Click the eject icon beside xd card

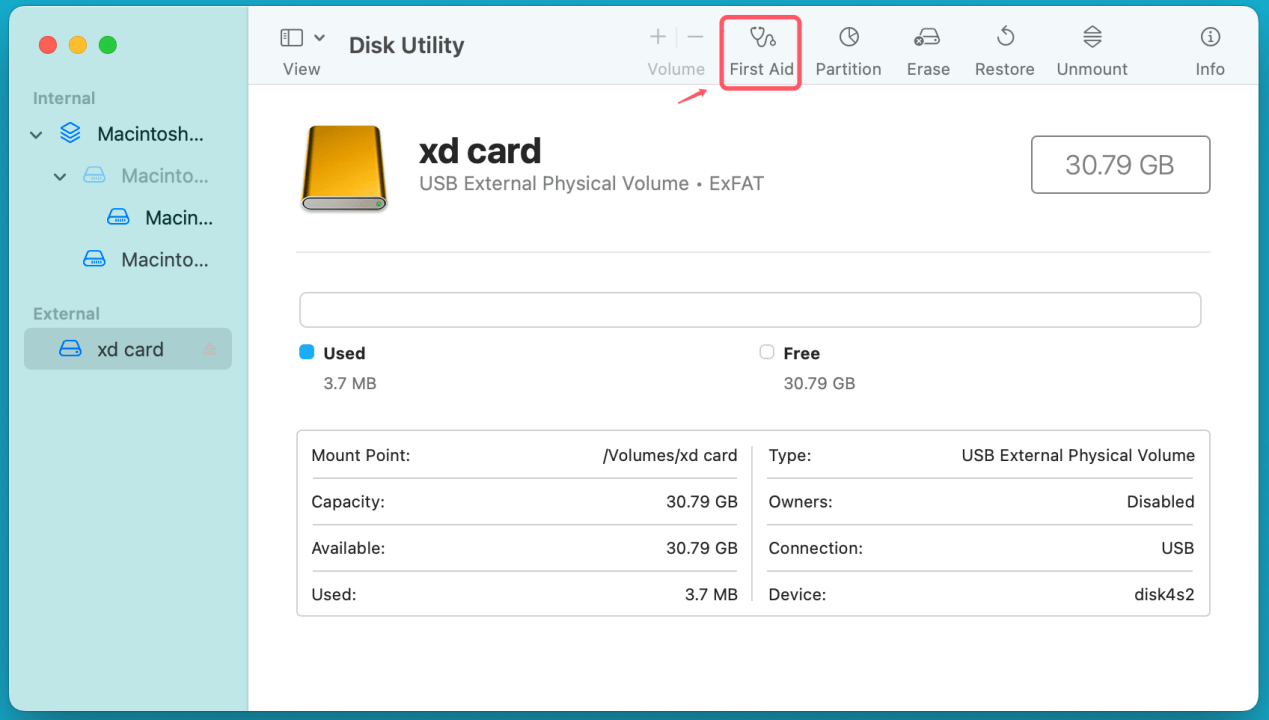(210, 350)
